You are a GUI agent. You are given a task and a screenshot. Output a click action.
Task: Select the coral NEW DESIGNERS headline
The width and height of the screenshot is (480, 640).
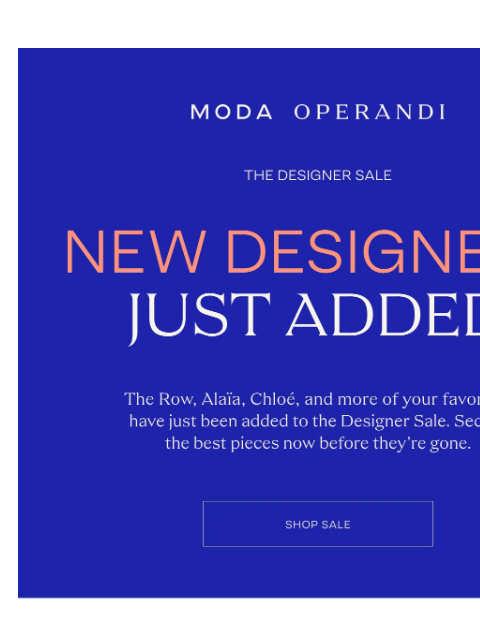click(x=273, y=252)
